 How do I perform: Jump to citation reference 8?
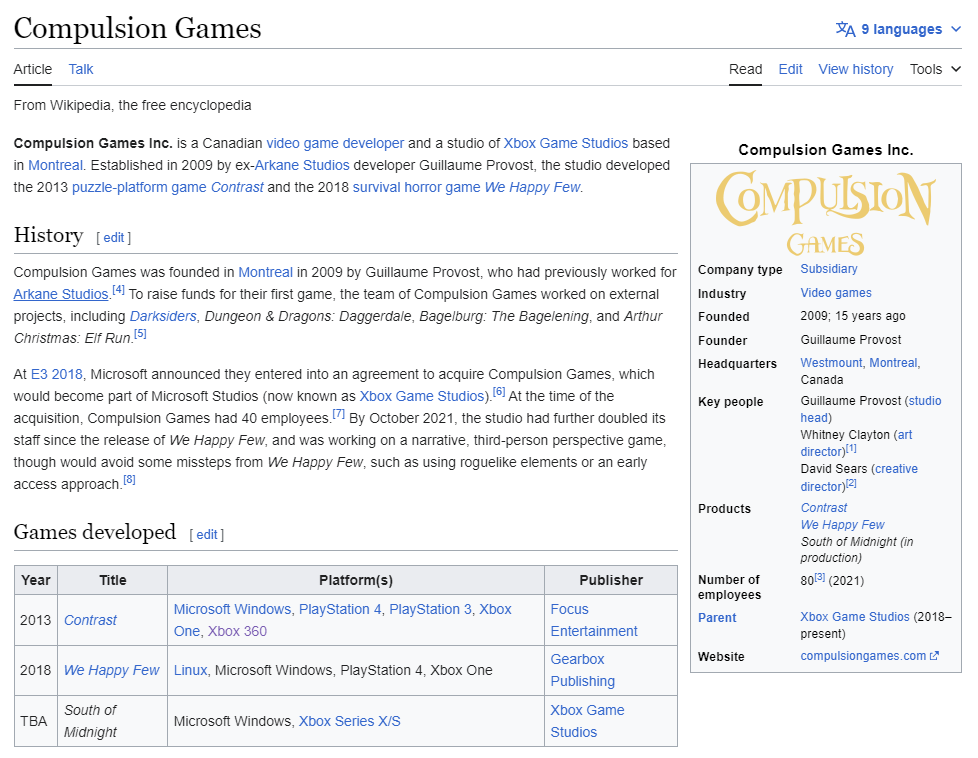(129, 480)
